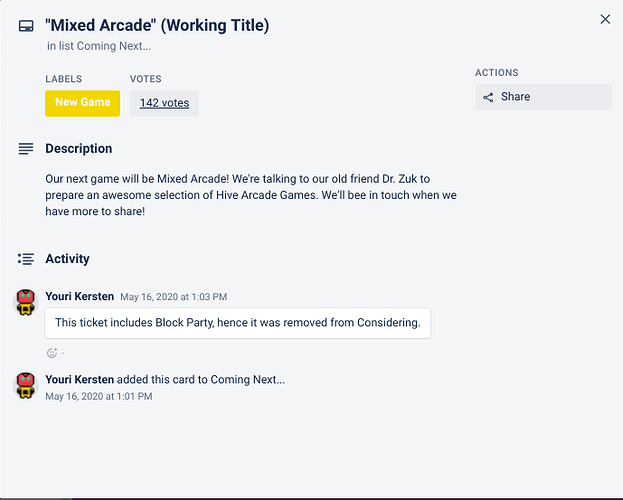Click the Activity list icon
This screenshot has width=623, height=500.
point(26,259)
